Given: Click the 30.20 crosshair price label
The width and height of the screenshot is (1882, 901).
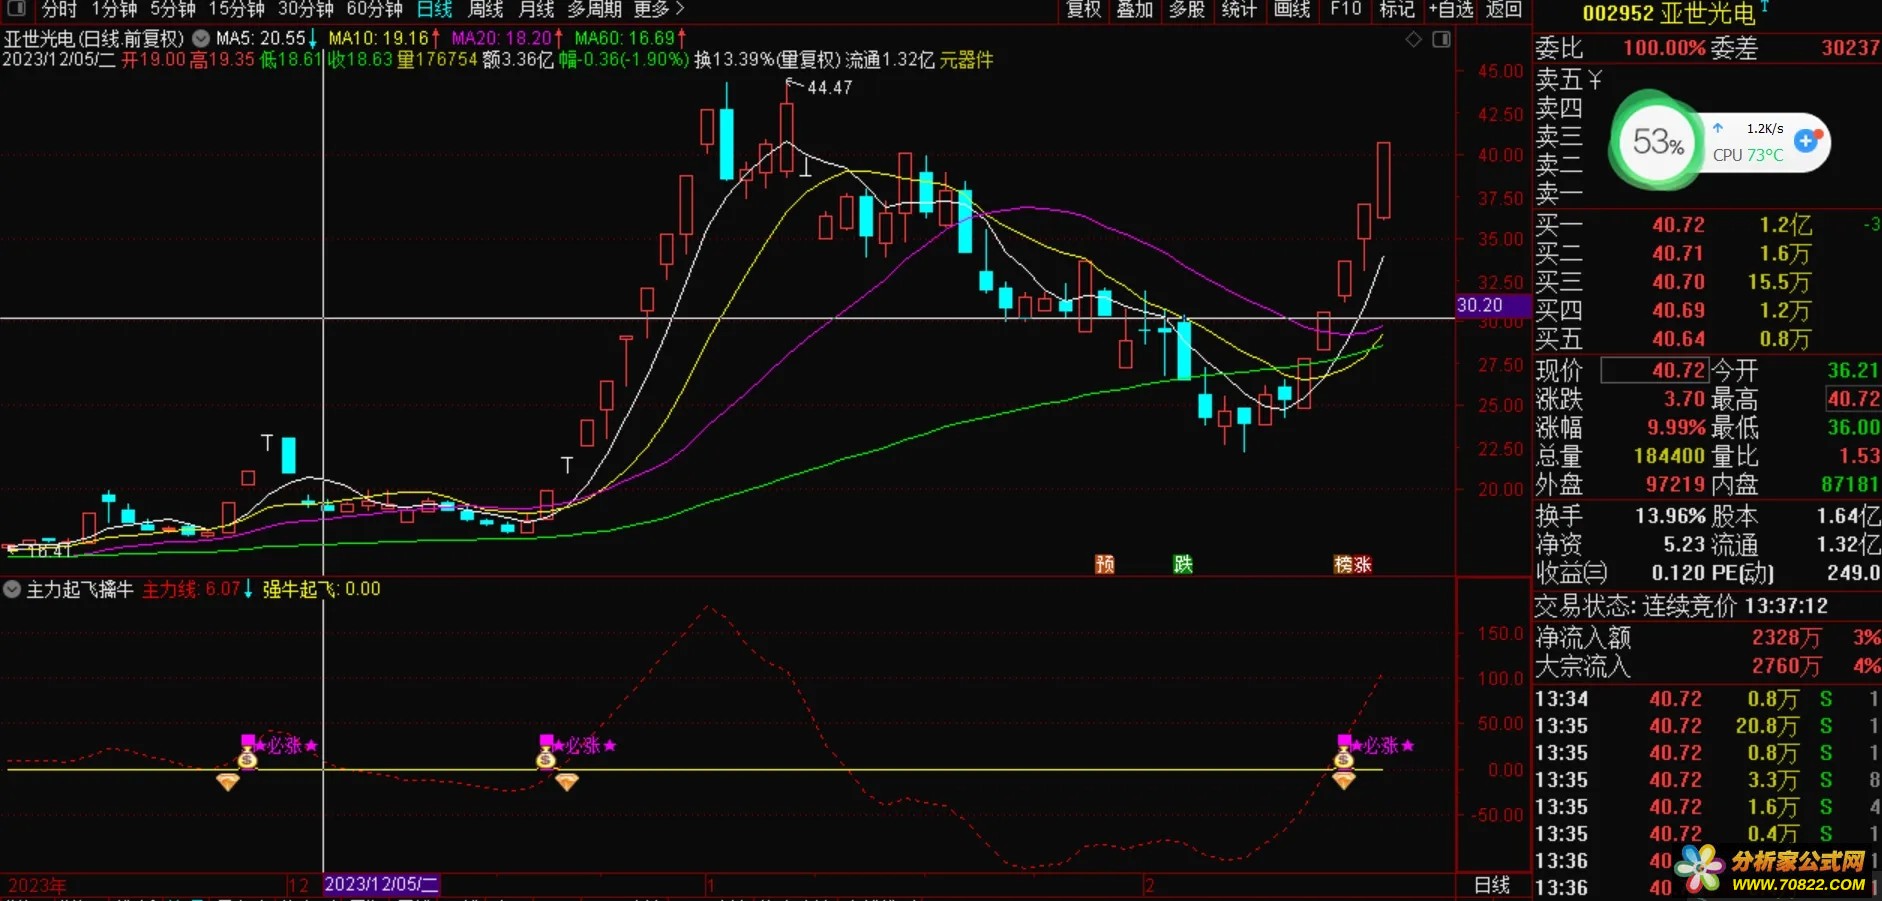Looking at the screenshot, I should [x=1493, y=305].
